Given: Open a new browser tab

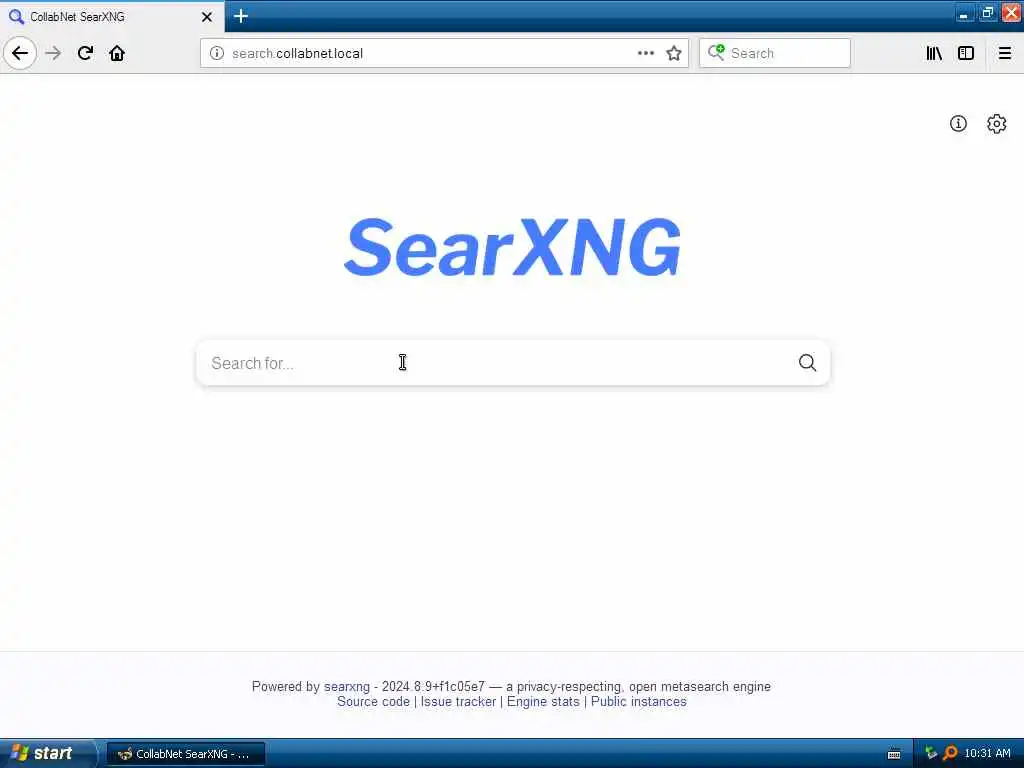Looking at the screenshot, I should [241, 16].
